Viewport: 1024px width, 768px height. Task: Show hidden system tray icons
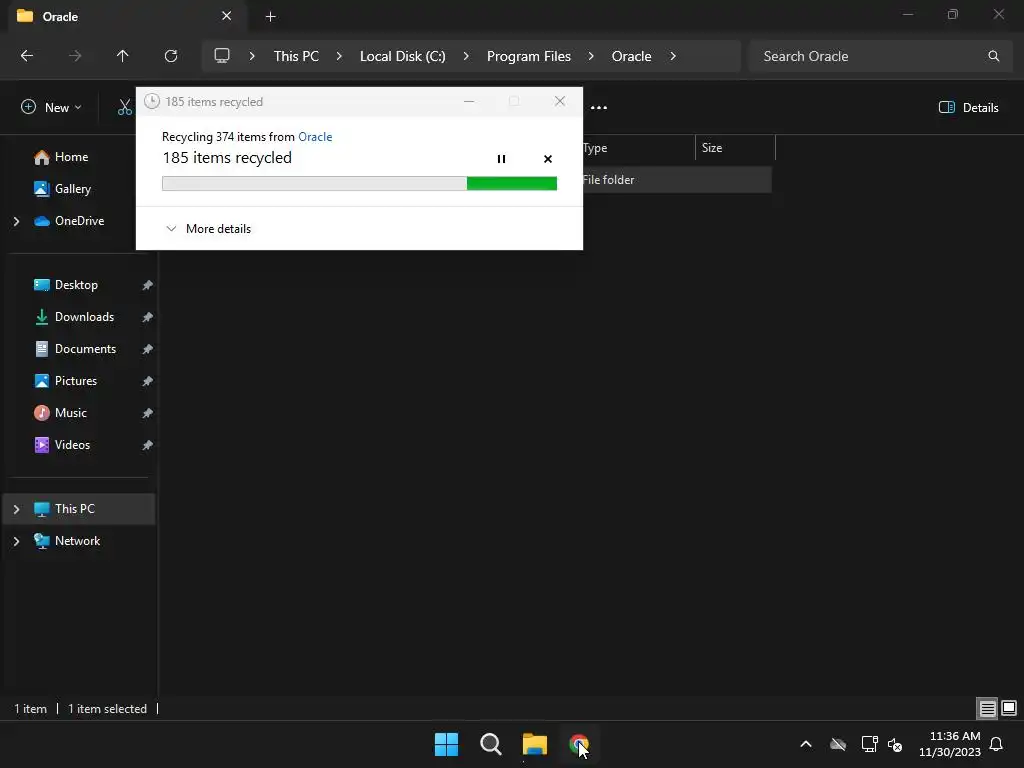[x=806, y=744]
